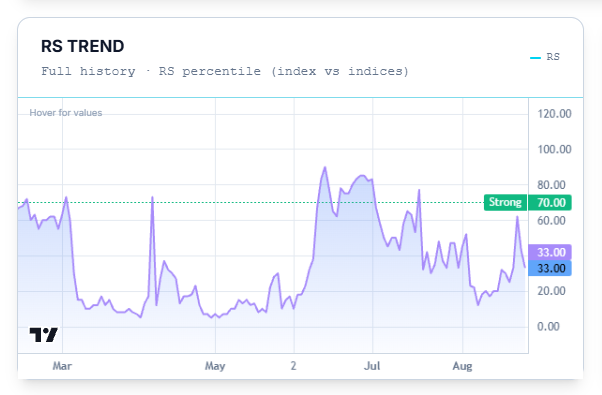
Task: Click the Mar time axis label
Action: point(62,366)
